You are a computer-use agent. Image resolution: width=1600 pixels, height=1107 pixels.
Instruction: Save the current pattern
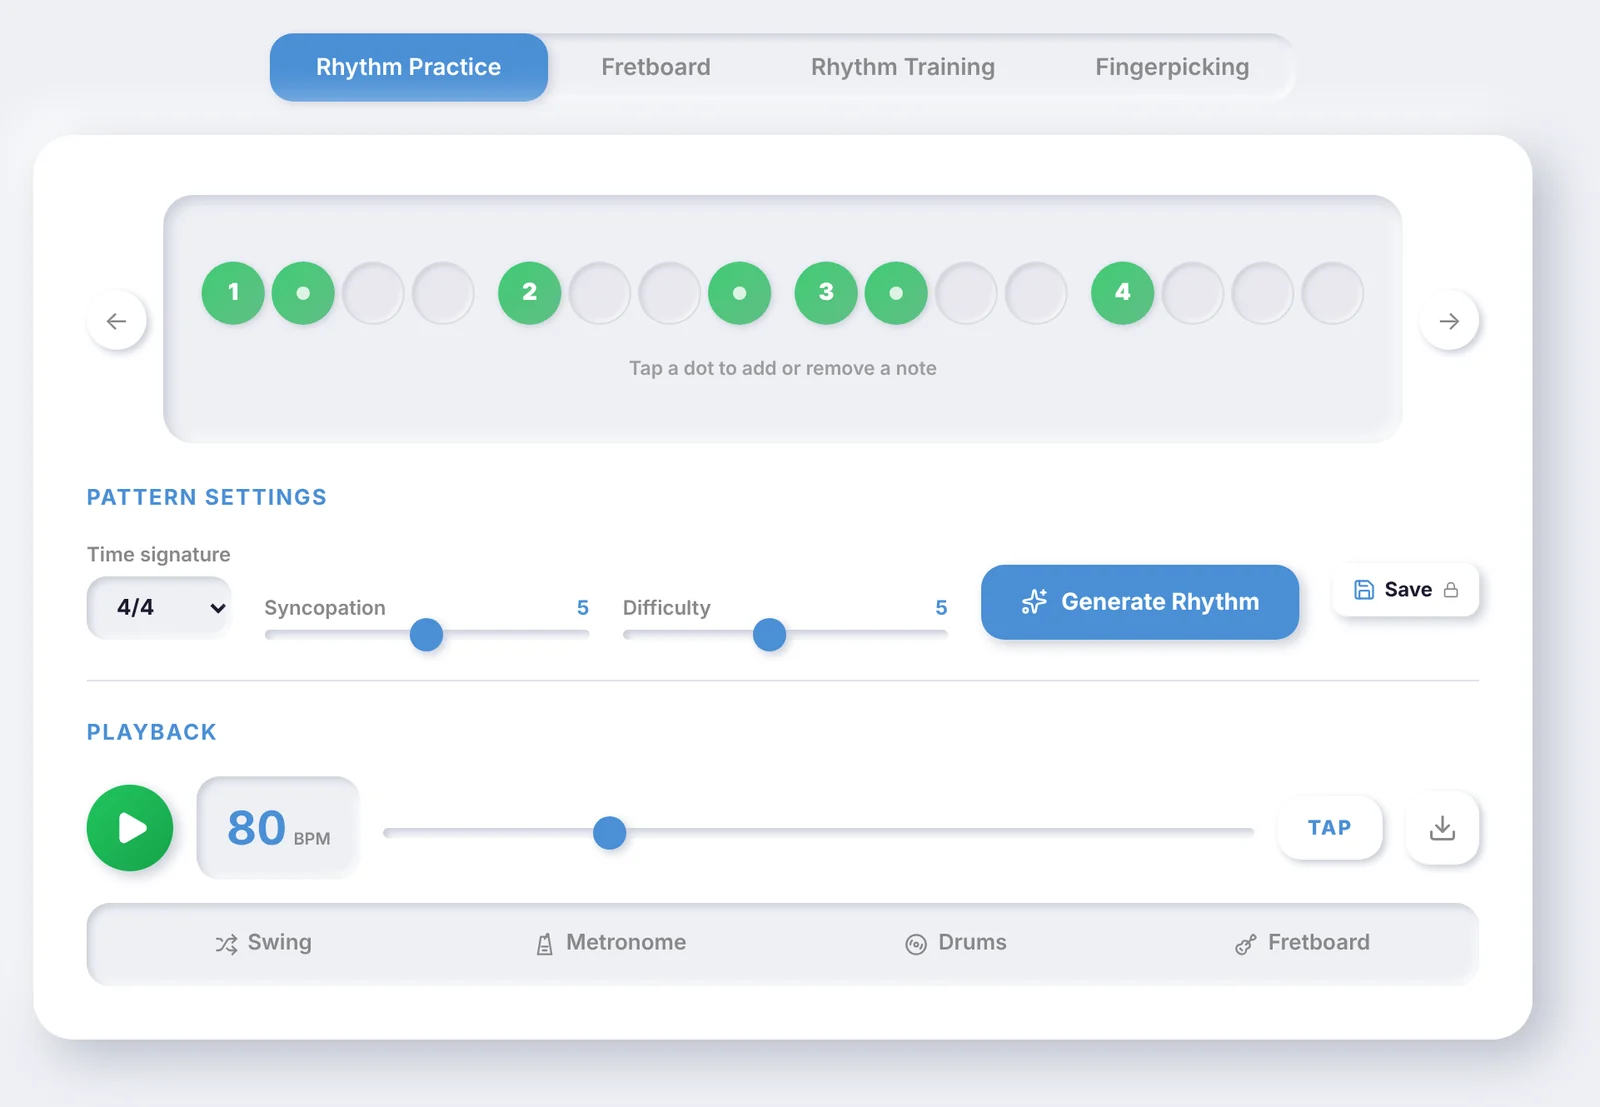1405,590
